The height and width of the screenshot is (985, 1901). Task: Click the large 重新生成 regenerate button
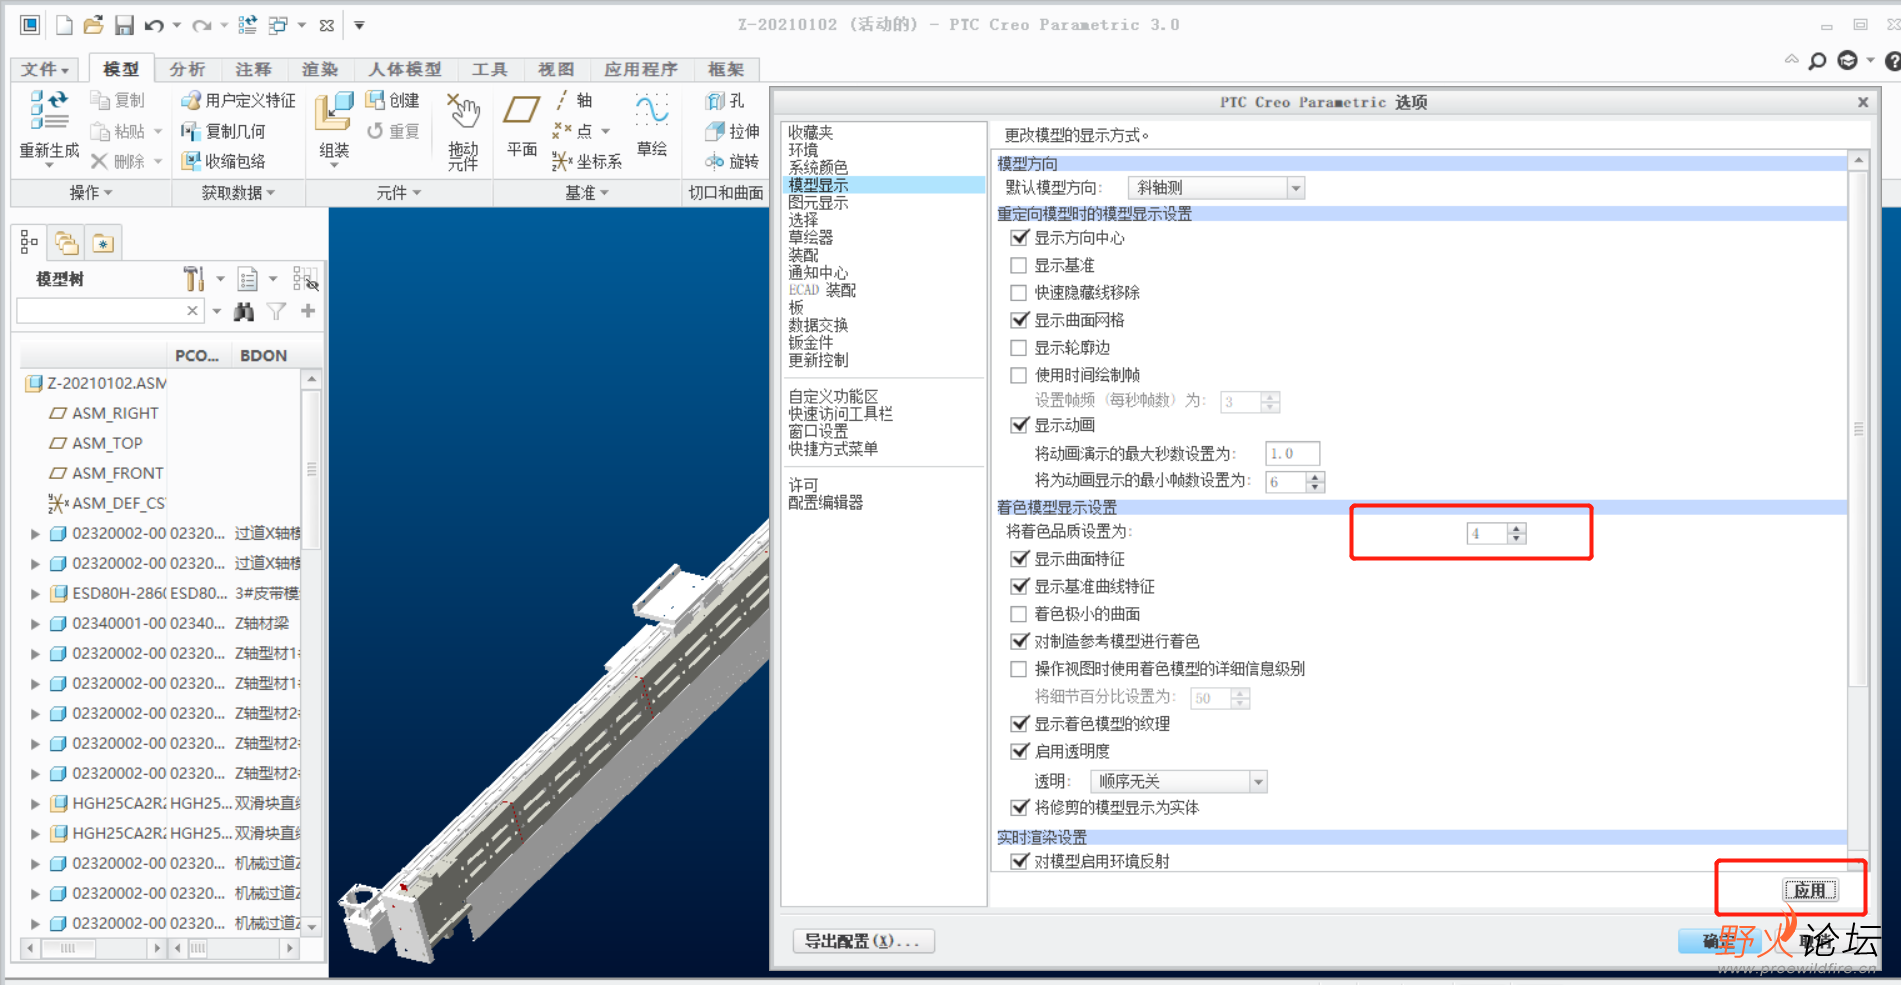(x=49, y=126)
